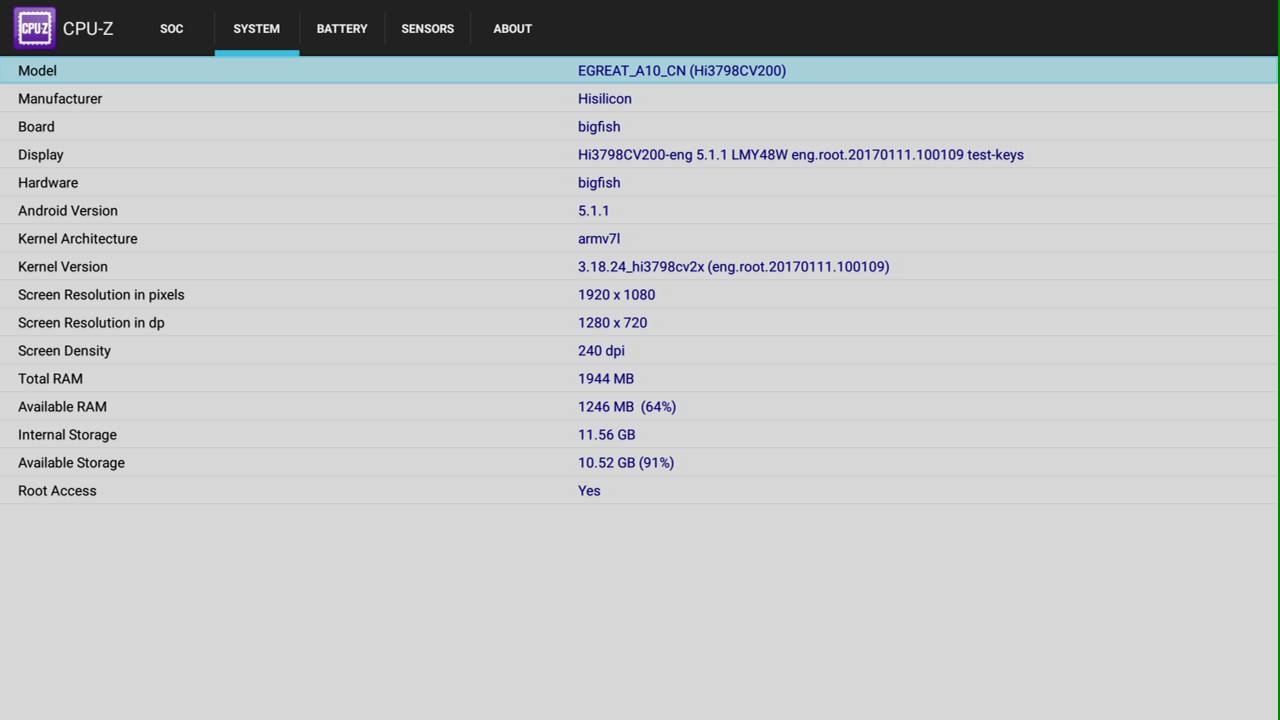The image size is (1280, 720).
Task: Click the 11.56 GB value
Action: (x=607, y=435)
